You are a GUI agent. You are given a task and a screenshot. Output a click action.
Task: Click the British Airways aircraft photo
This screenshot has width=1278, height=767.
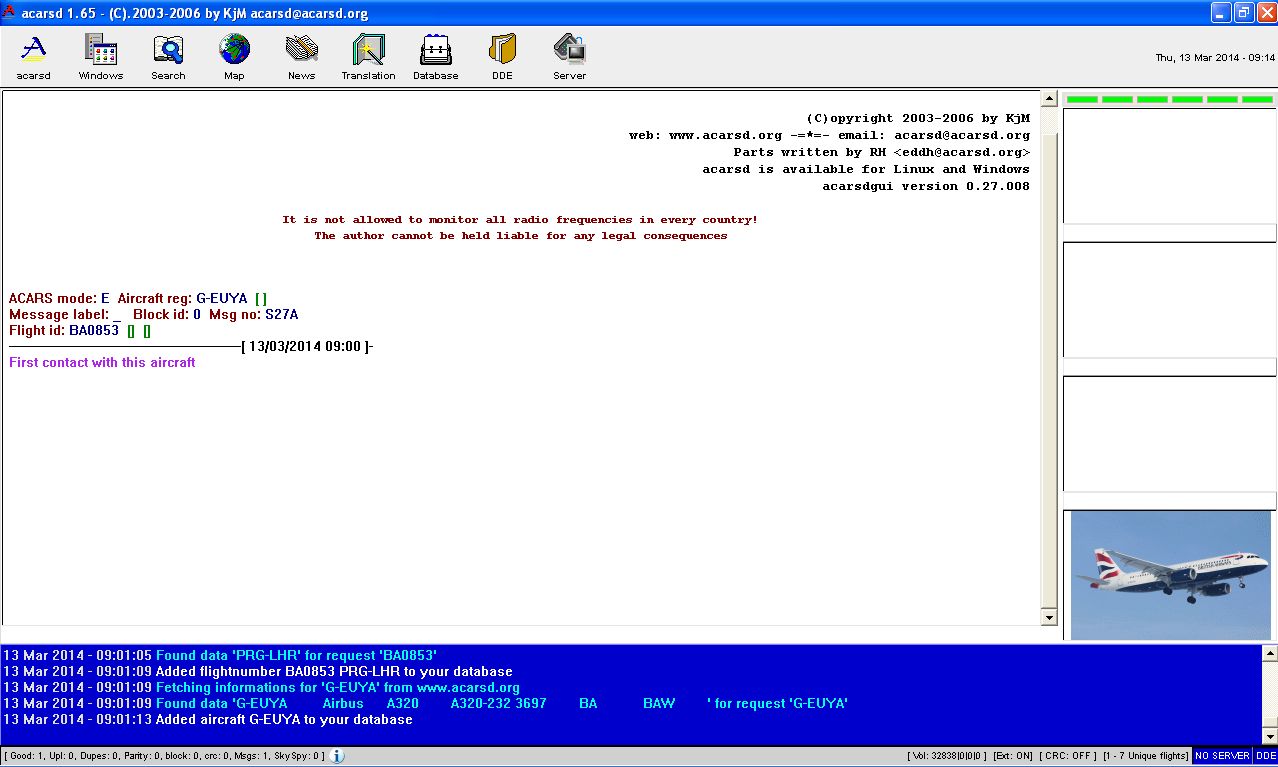point(1170,575)
